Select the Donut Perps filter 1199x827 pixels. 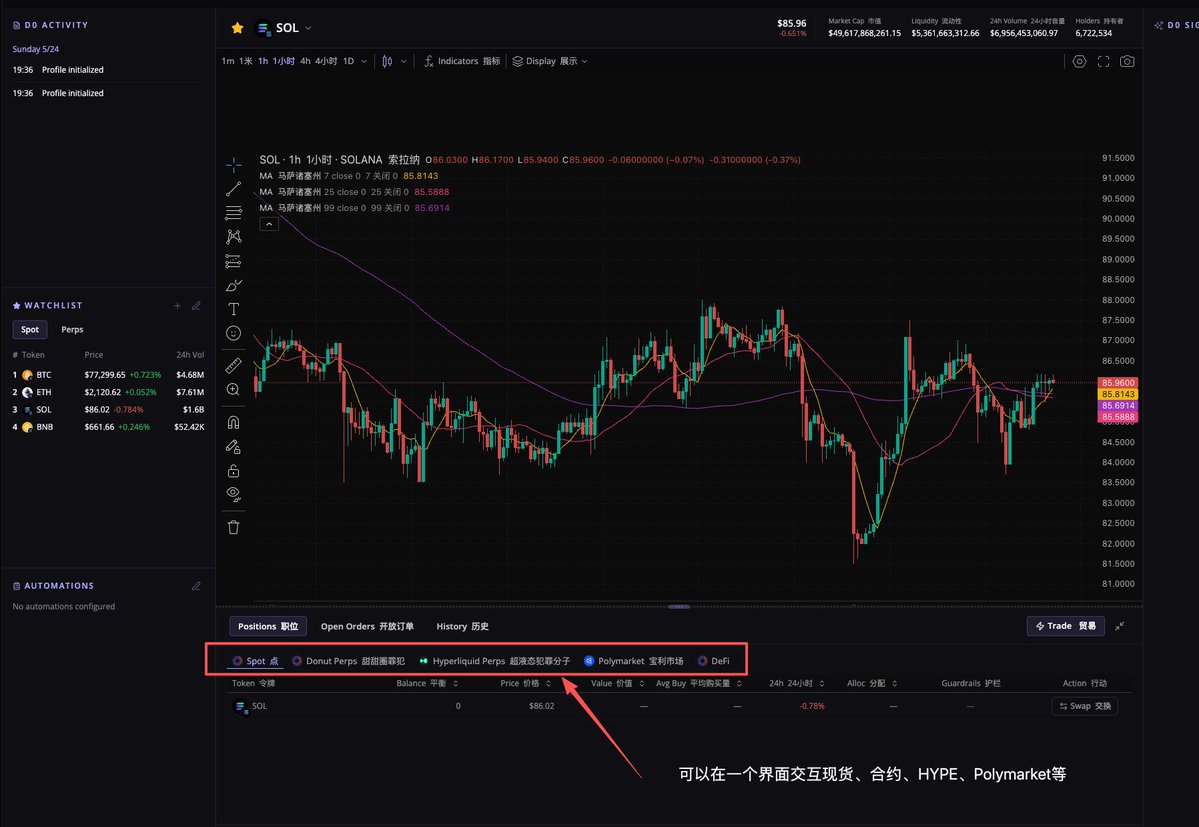(x=348, y=661)
